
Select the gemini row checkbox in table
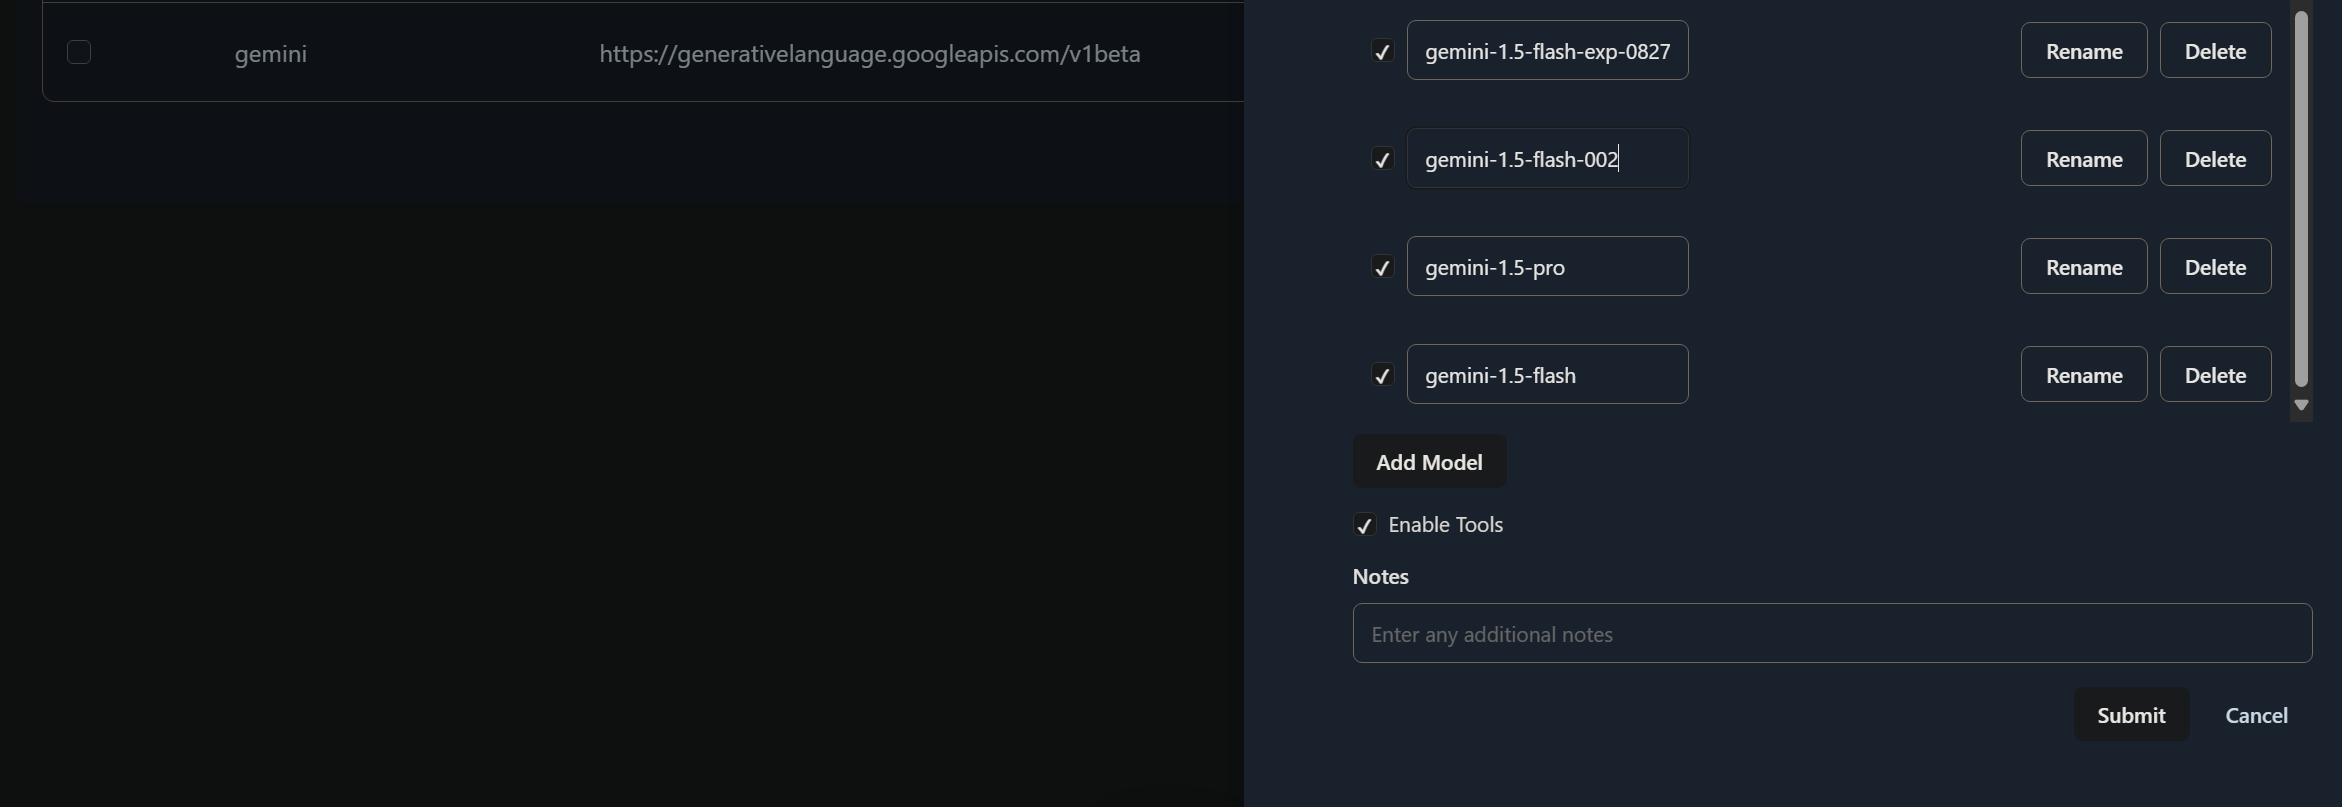(x=79, y=52)
